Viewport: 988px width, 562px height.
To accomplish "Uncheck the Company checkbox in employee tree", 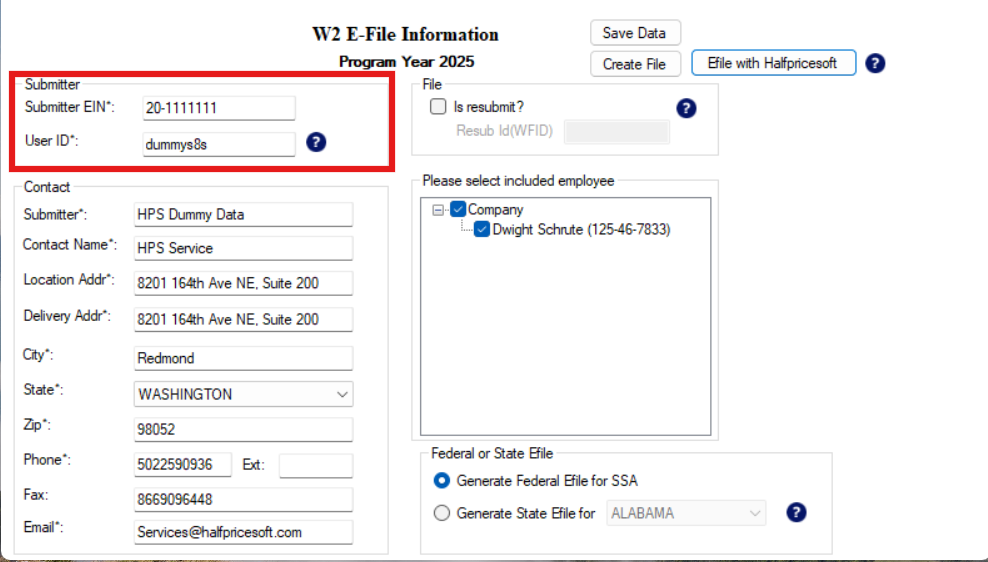I will pyautogui.click(x=458, y=210).
